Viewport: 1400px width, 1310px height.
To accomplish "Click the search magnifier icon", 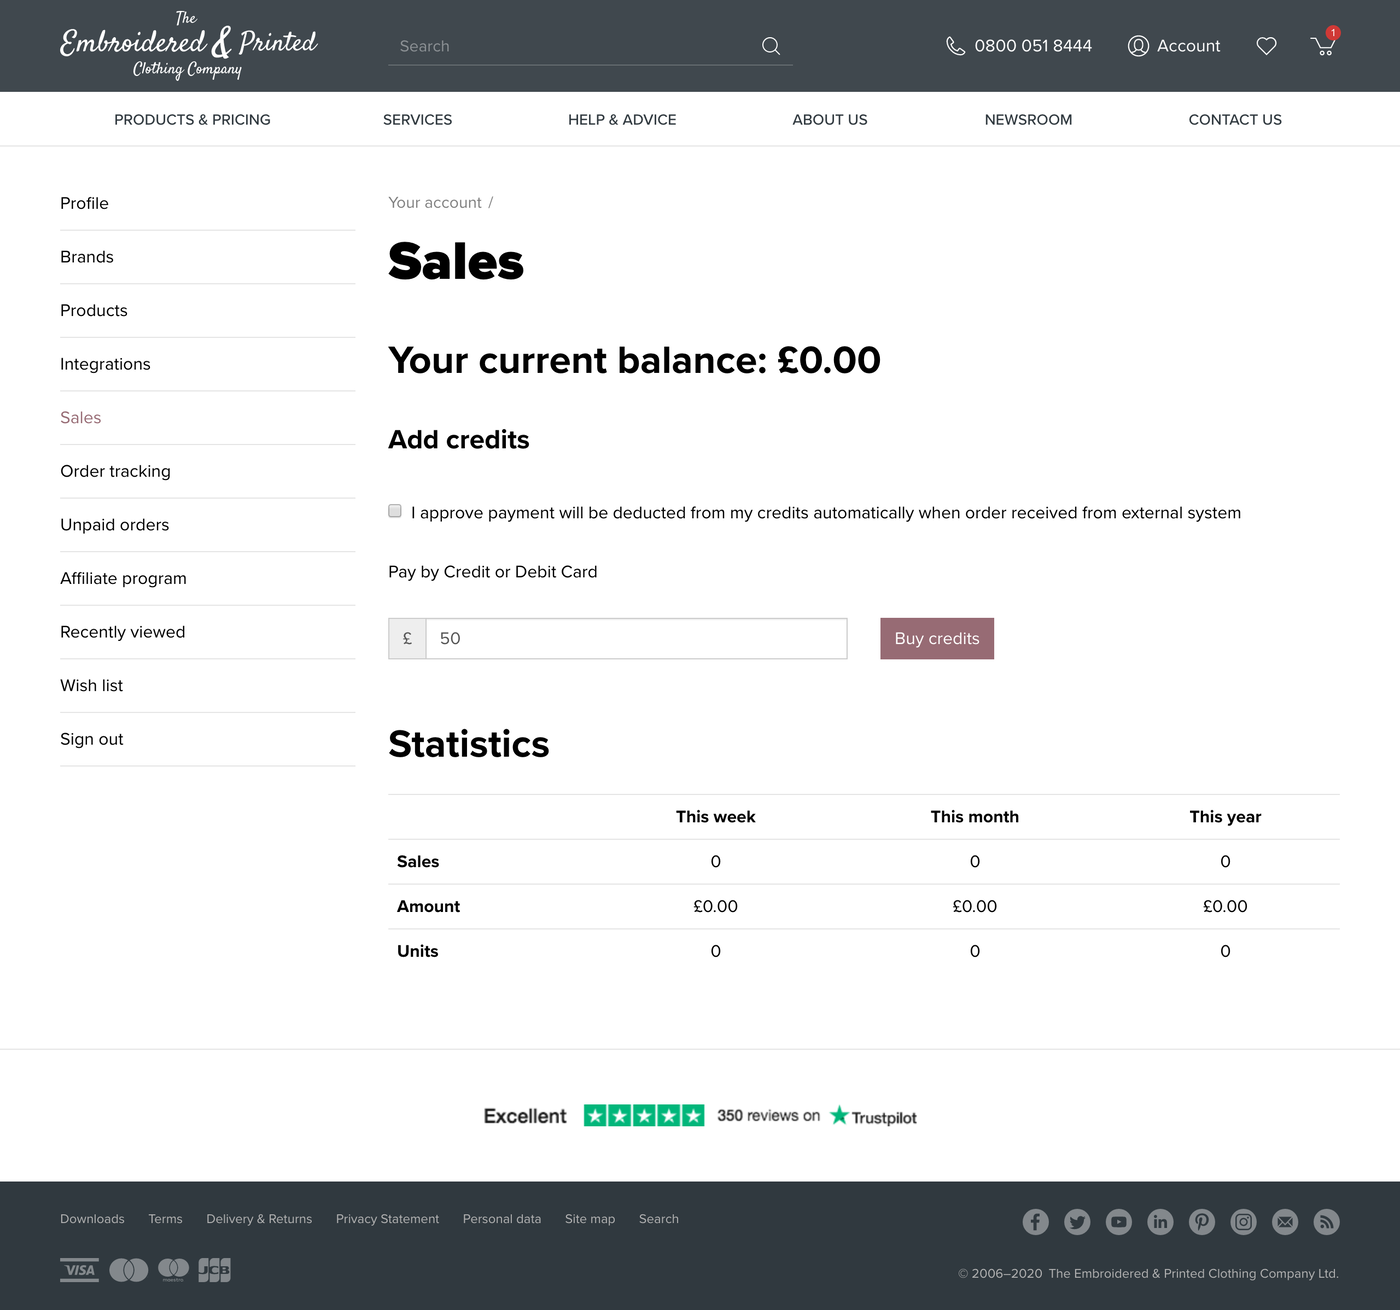I will [770, 46].
